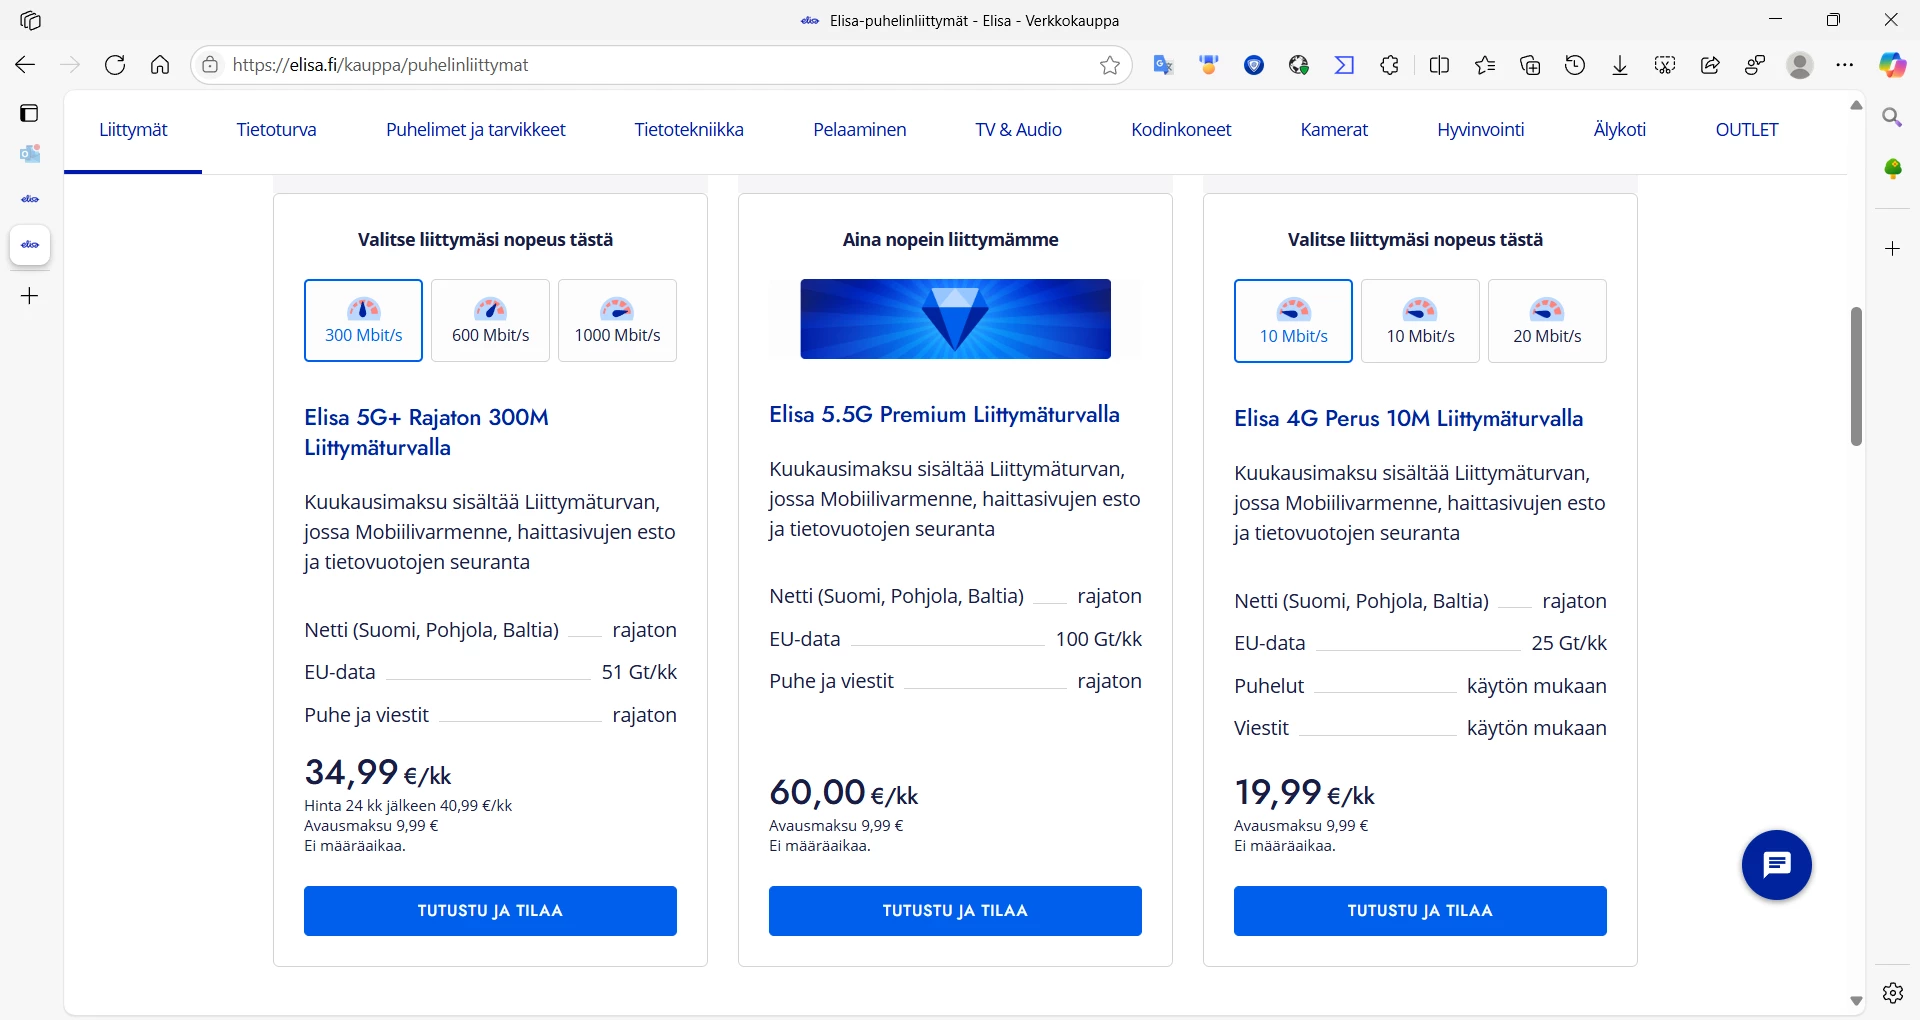Open Elisa 5.5G Premium Liittymäturvalla link
This screenshot has height=1020, width=1920.
click(944, 415)
